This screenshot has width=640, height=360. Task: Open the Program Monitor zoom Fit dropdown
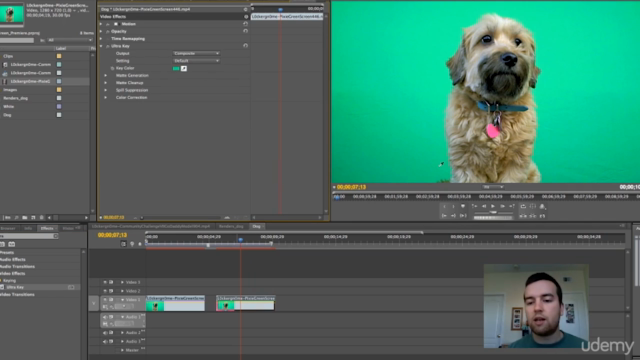pos(493,187)
